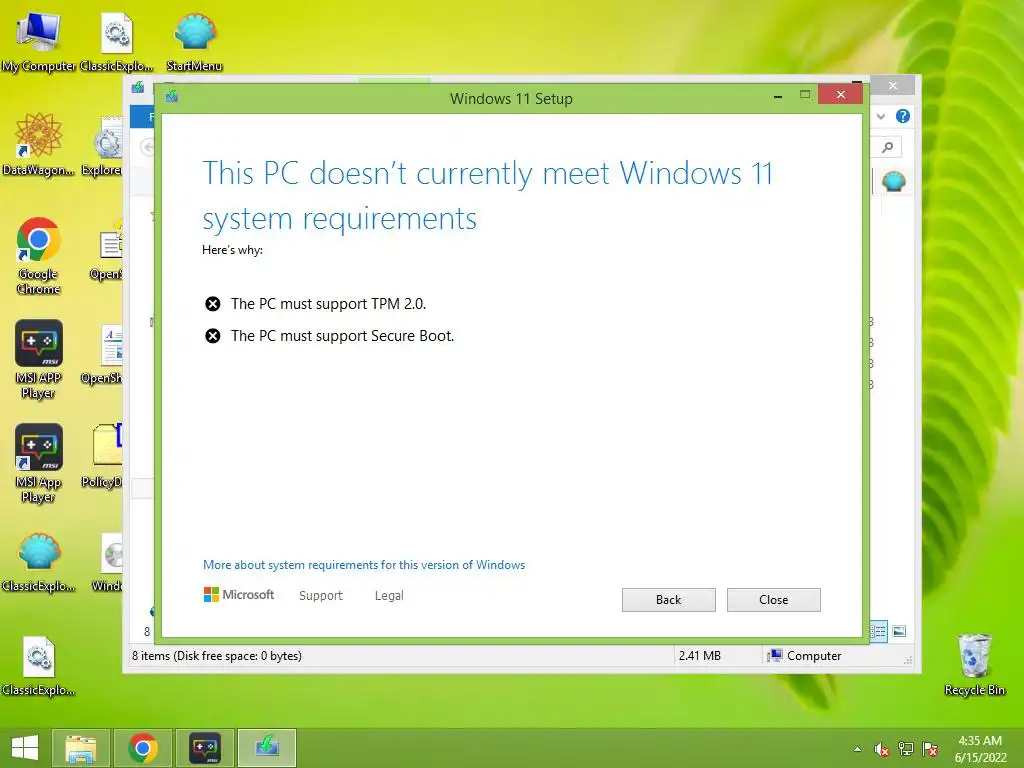The width and height of the screenshot is (1024, 768).
Task: Click 2.41 MB in status bar
Action: coord(699,656)
